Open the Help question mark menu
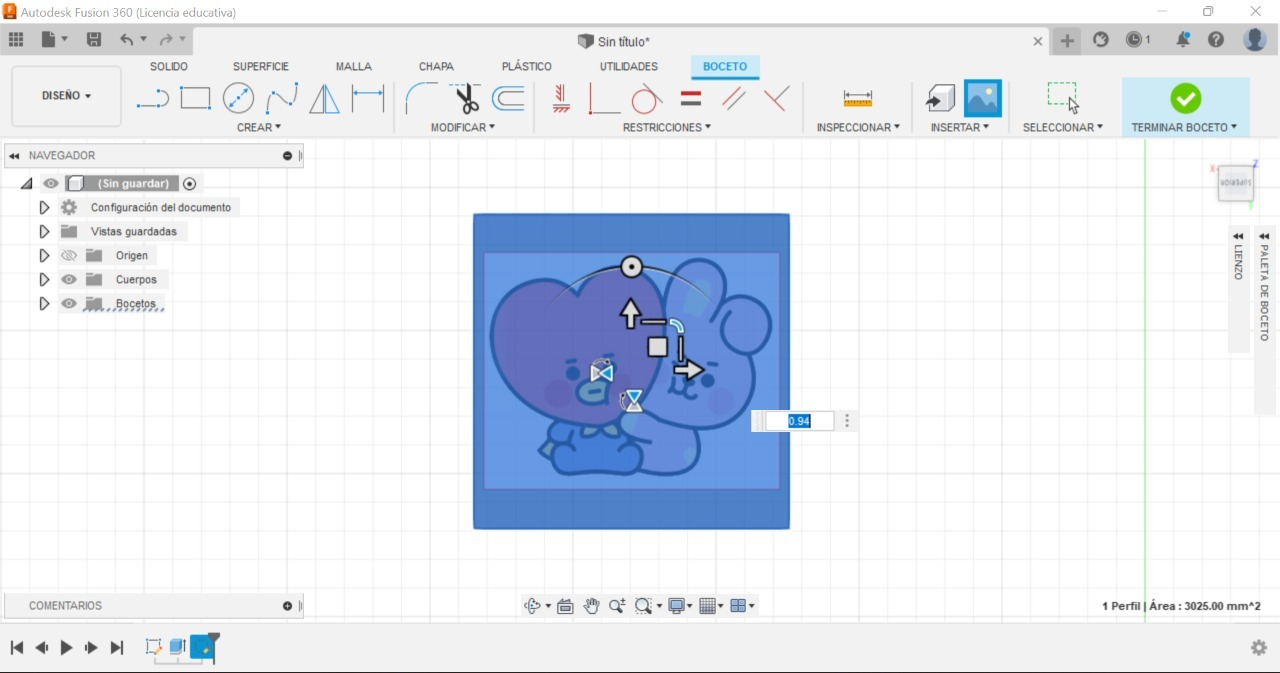Viewport: 1280px width, 673px height. [x=1216, y=40]
